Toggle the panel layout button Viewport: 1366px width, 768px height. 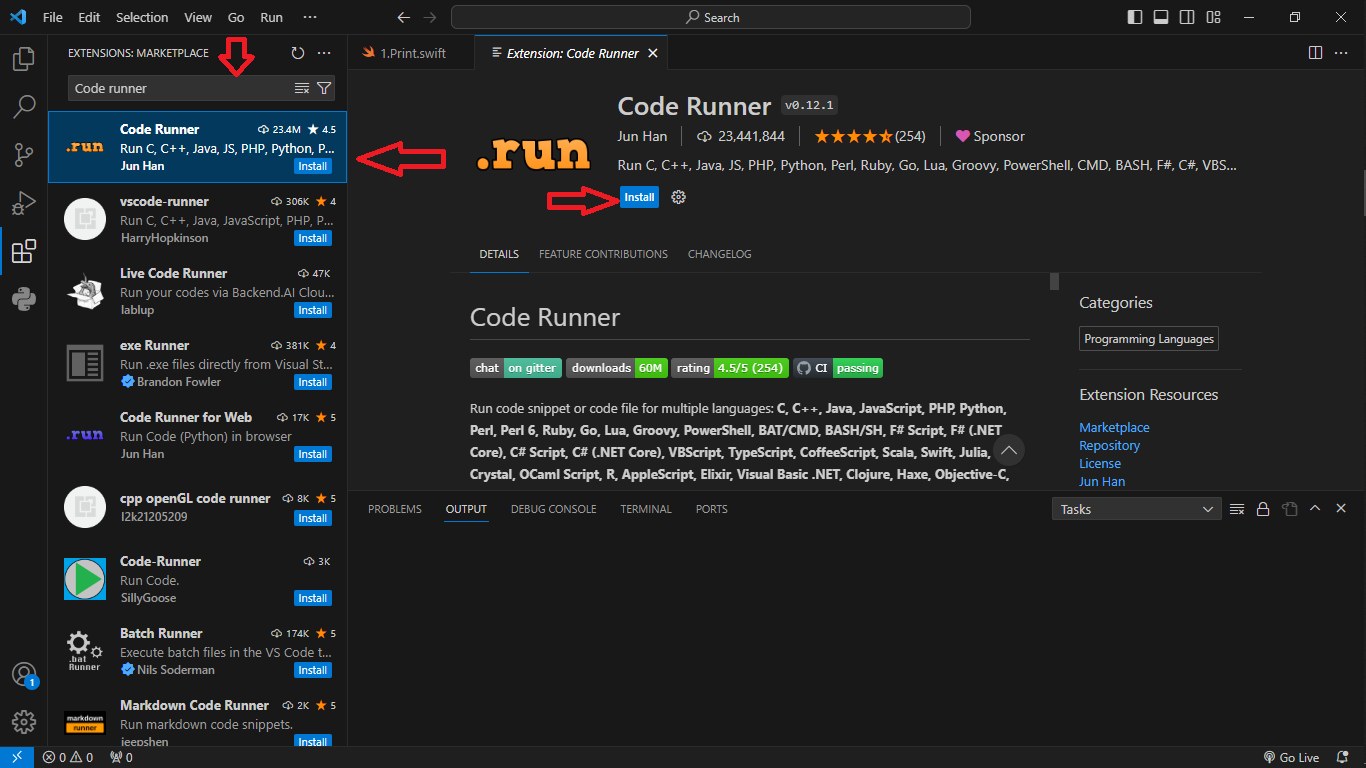pos(1160,17)
